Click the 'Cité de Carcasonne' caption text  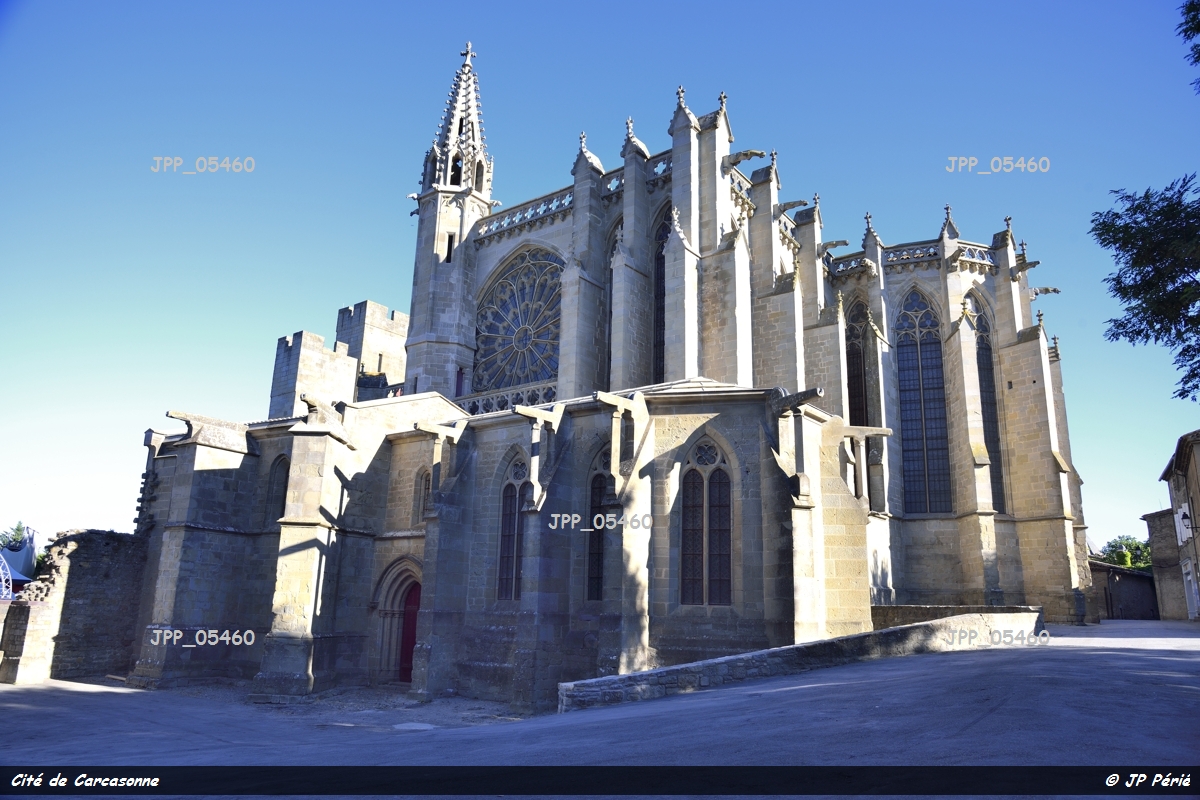click(85, 780)
